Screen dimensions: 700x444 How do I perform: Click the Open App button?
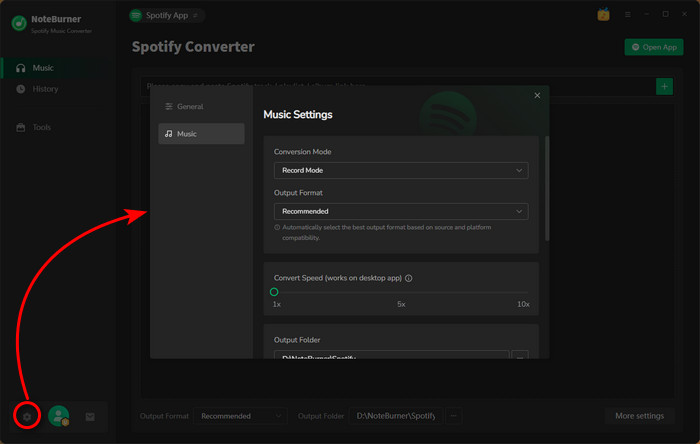point(654,47)
